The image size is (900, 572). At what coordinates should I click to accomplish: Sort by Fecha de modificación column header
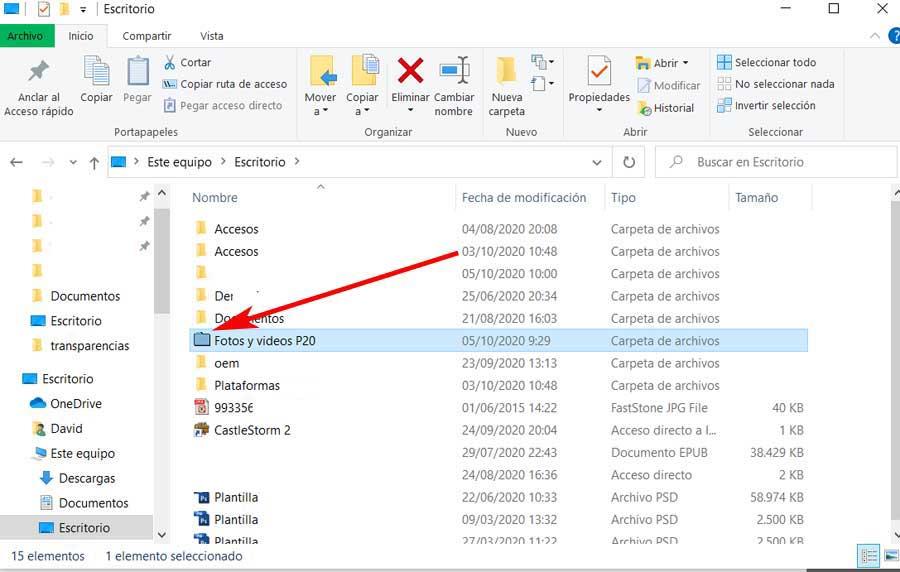pos(524,197)
